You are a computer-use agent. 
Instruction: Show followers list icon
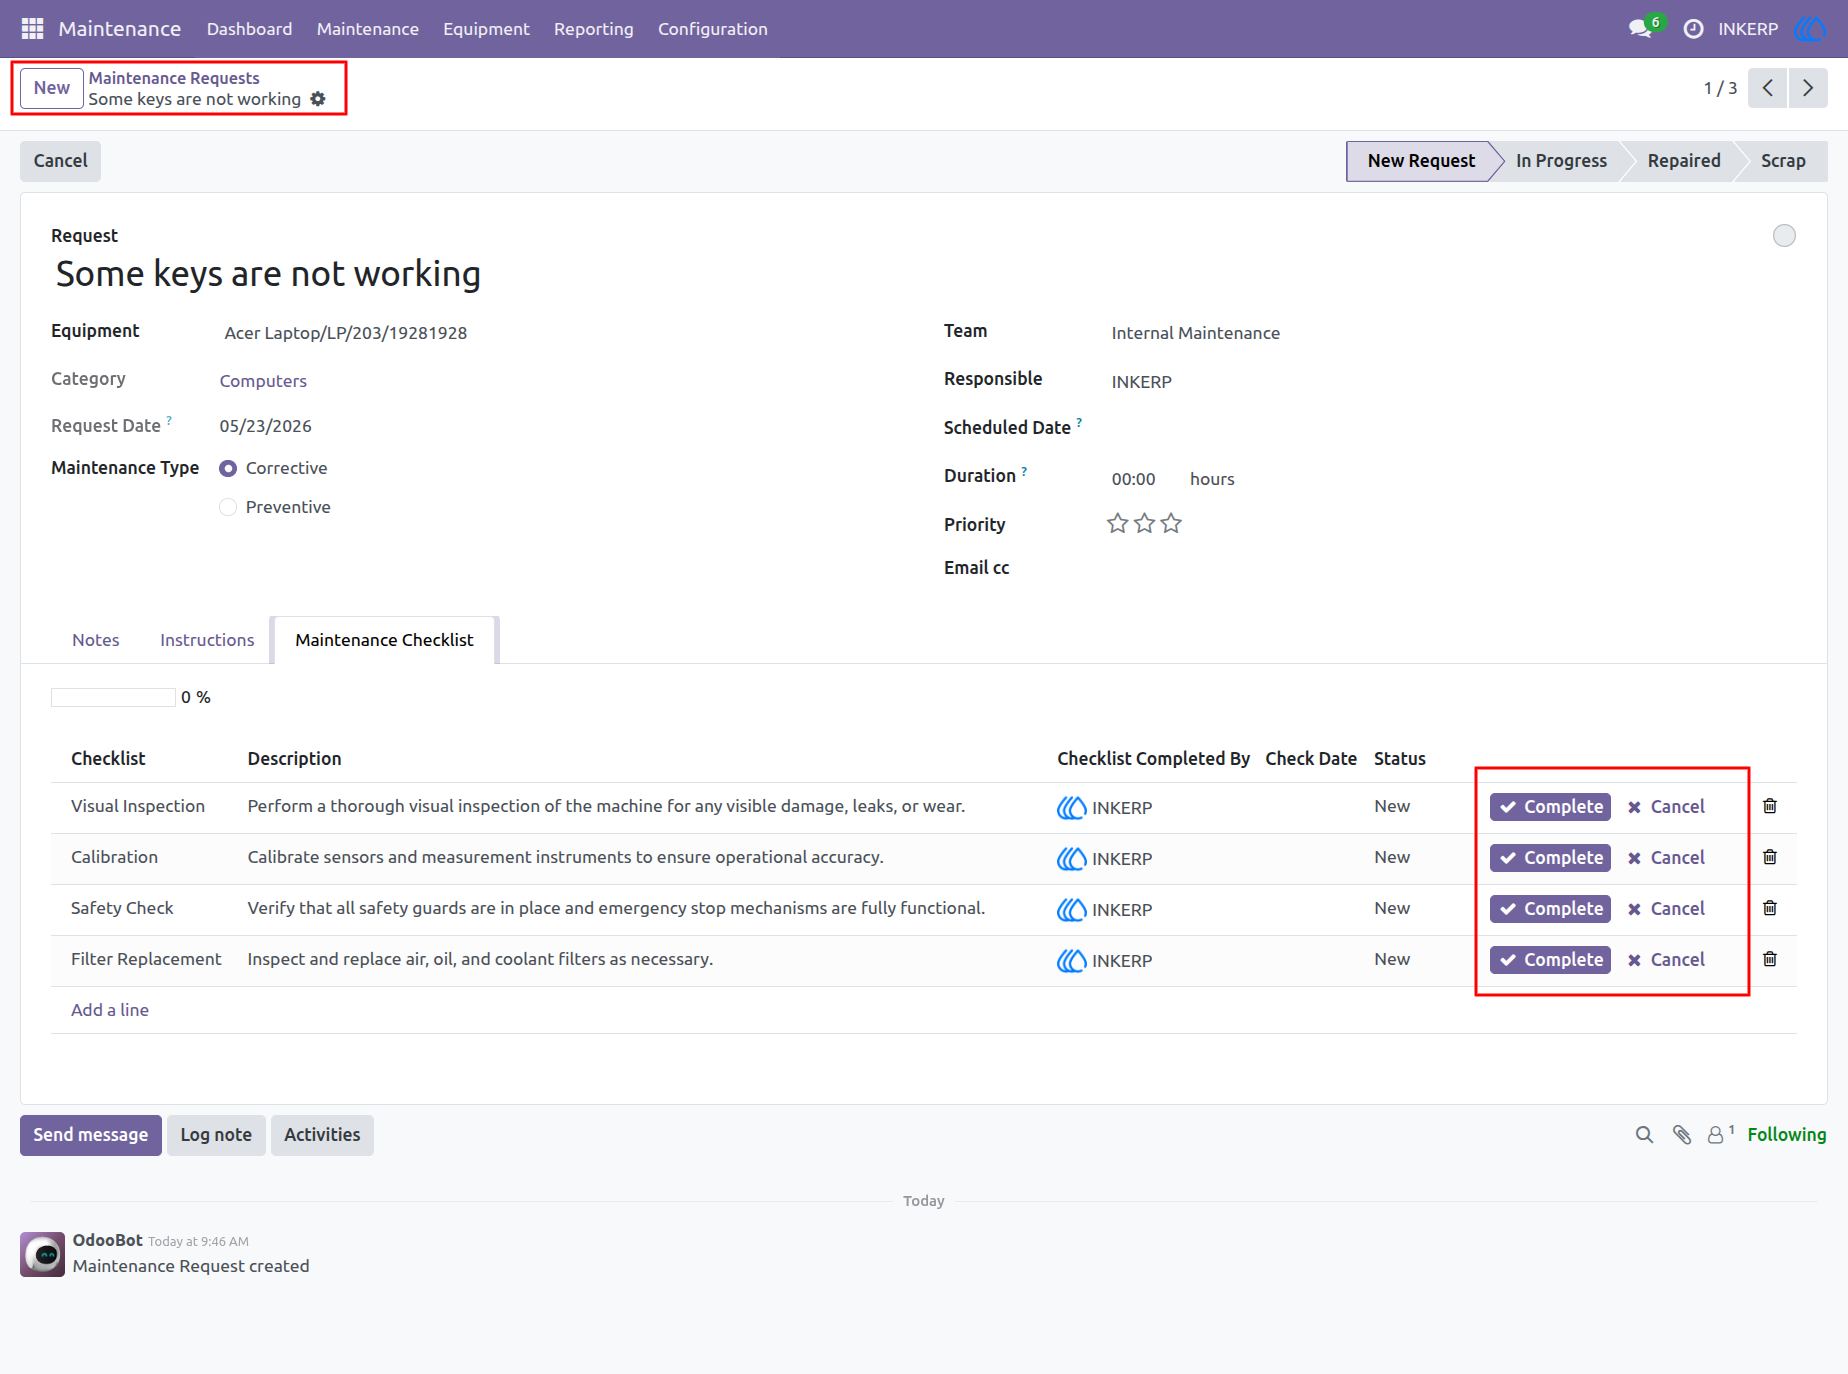1720,1134
